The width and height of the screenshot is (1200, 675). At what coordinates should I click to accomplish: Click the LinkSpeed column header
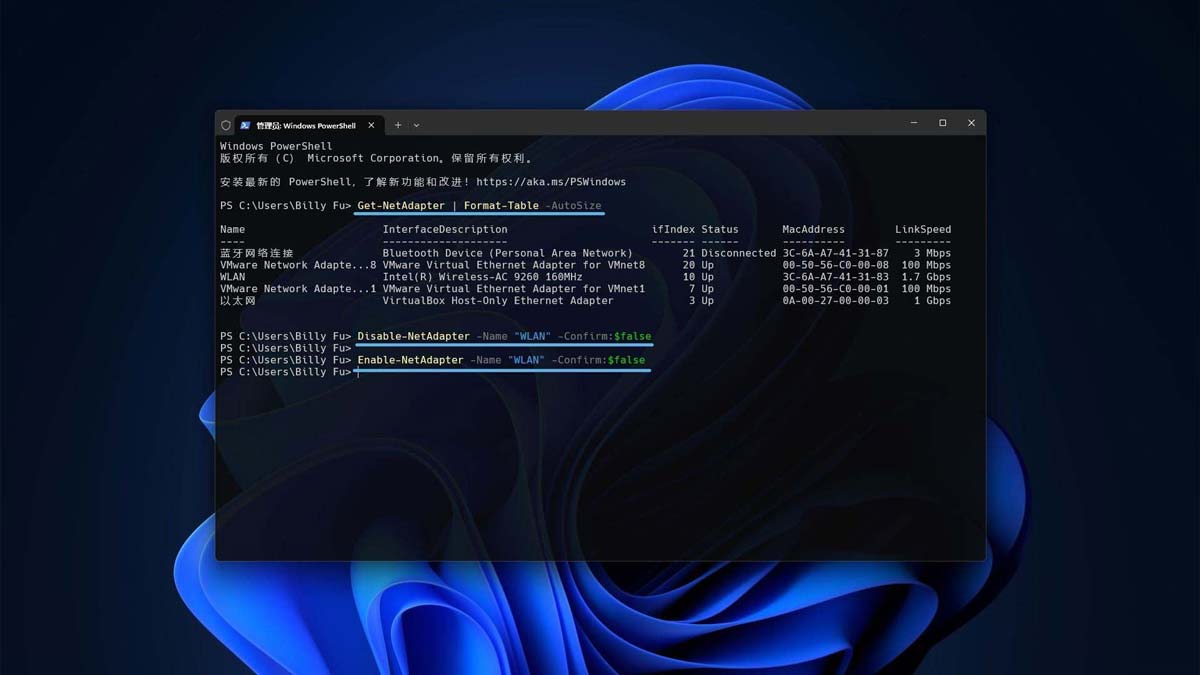click(x=923, y=230)
